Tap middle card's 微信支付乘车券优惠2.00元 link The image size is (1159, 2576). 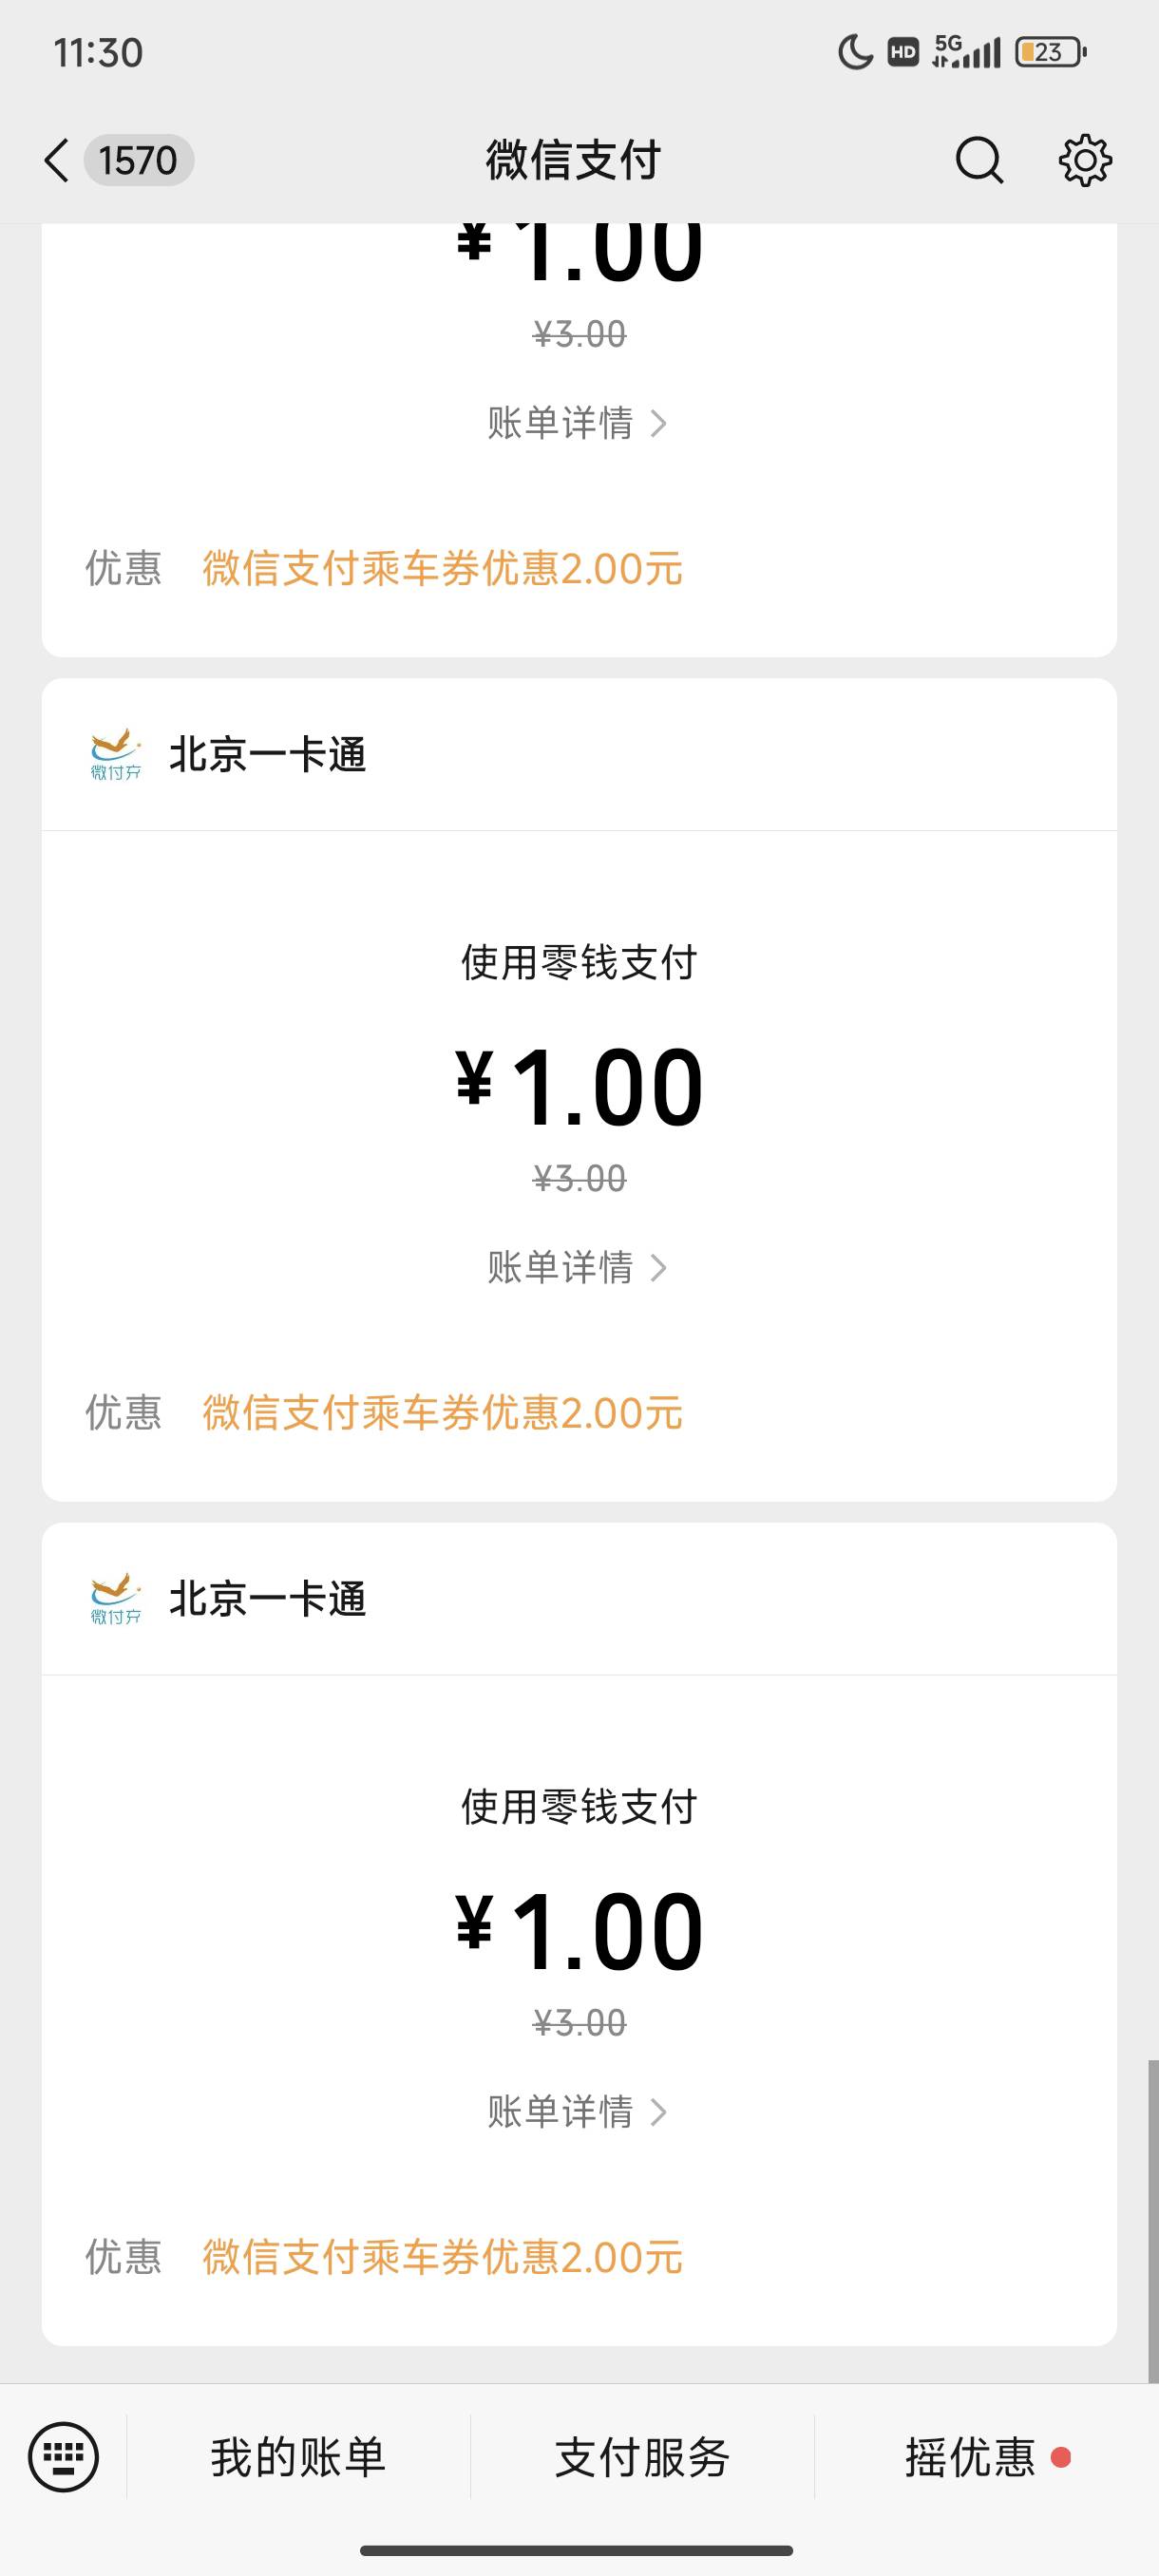coord(442,1413)
